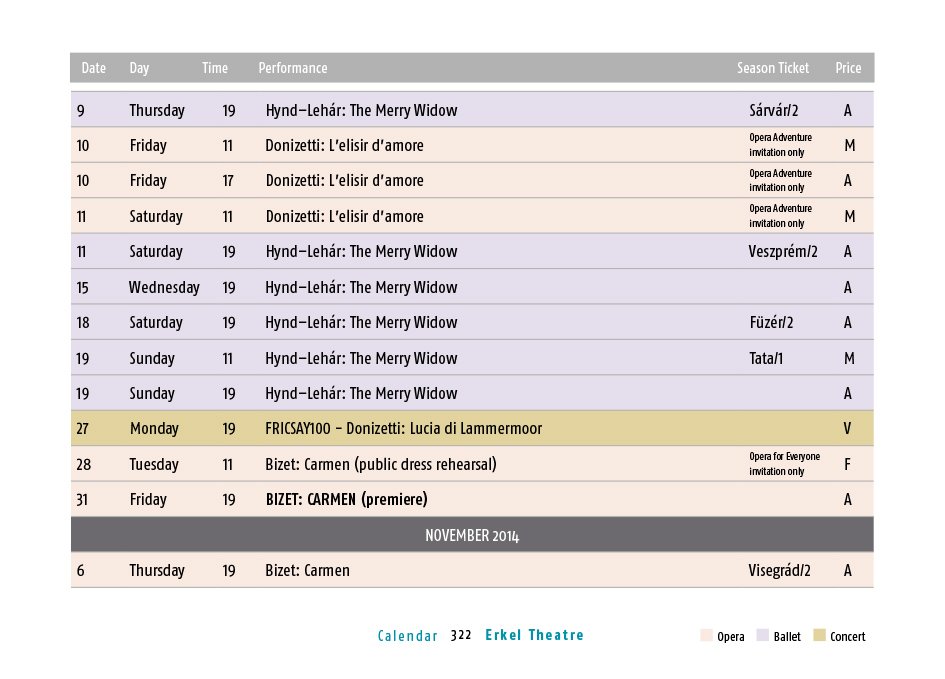The width and height of the screenshot is (945, 679).
Task: Open the FRICSAY100 Lucia di Lammermoor row
Action: pyautogui.click(x=472, y=428)
